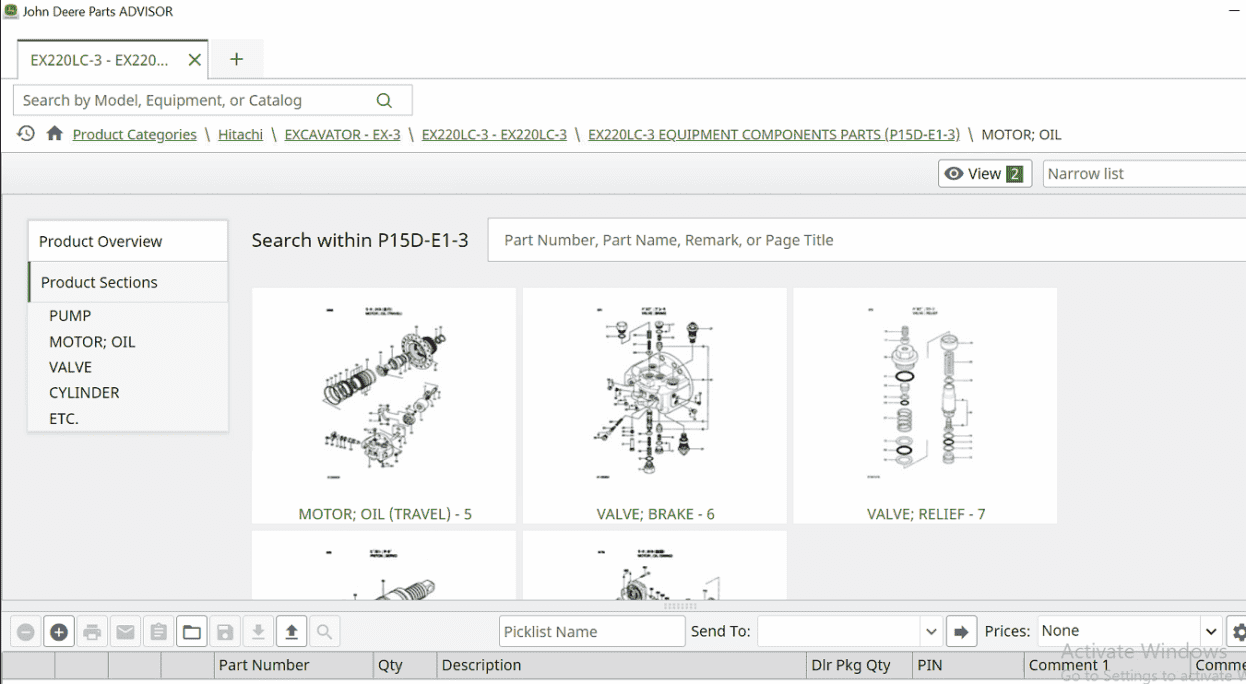
Task: Open MOTOR; OIL (TRAVEL) - 5 link
Action: pyautogui.click(x=385, y=514)
